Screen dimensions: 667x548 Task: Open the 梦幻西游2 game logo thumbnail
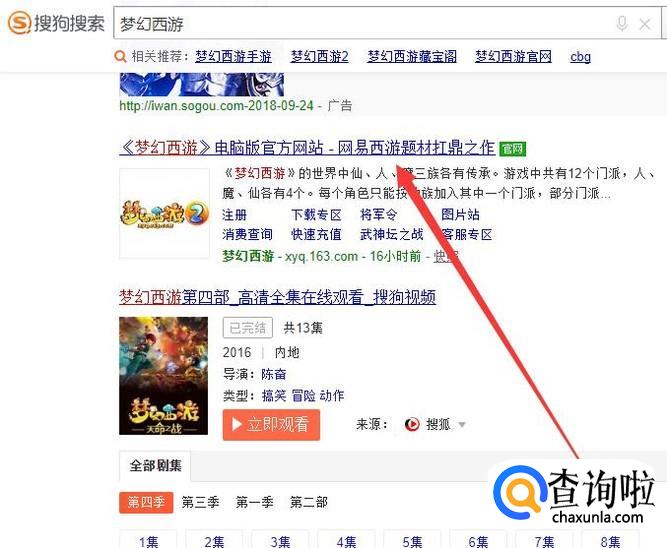tap(164, 214)
